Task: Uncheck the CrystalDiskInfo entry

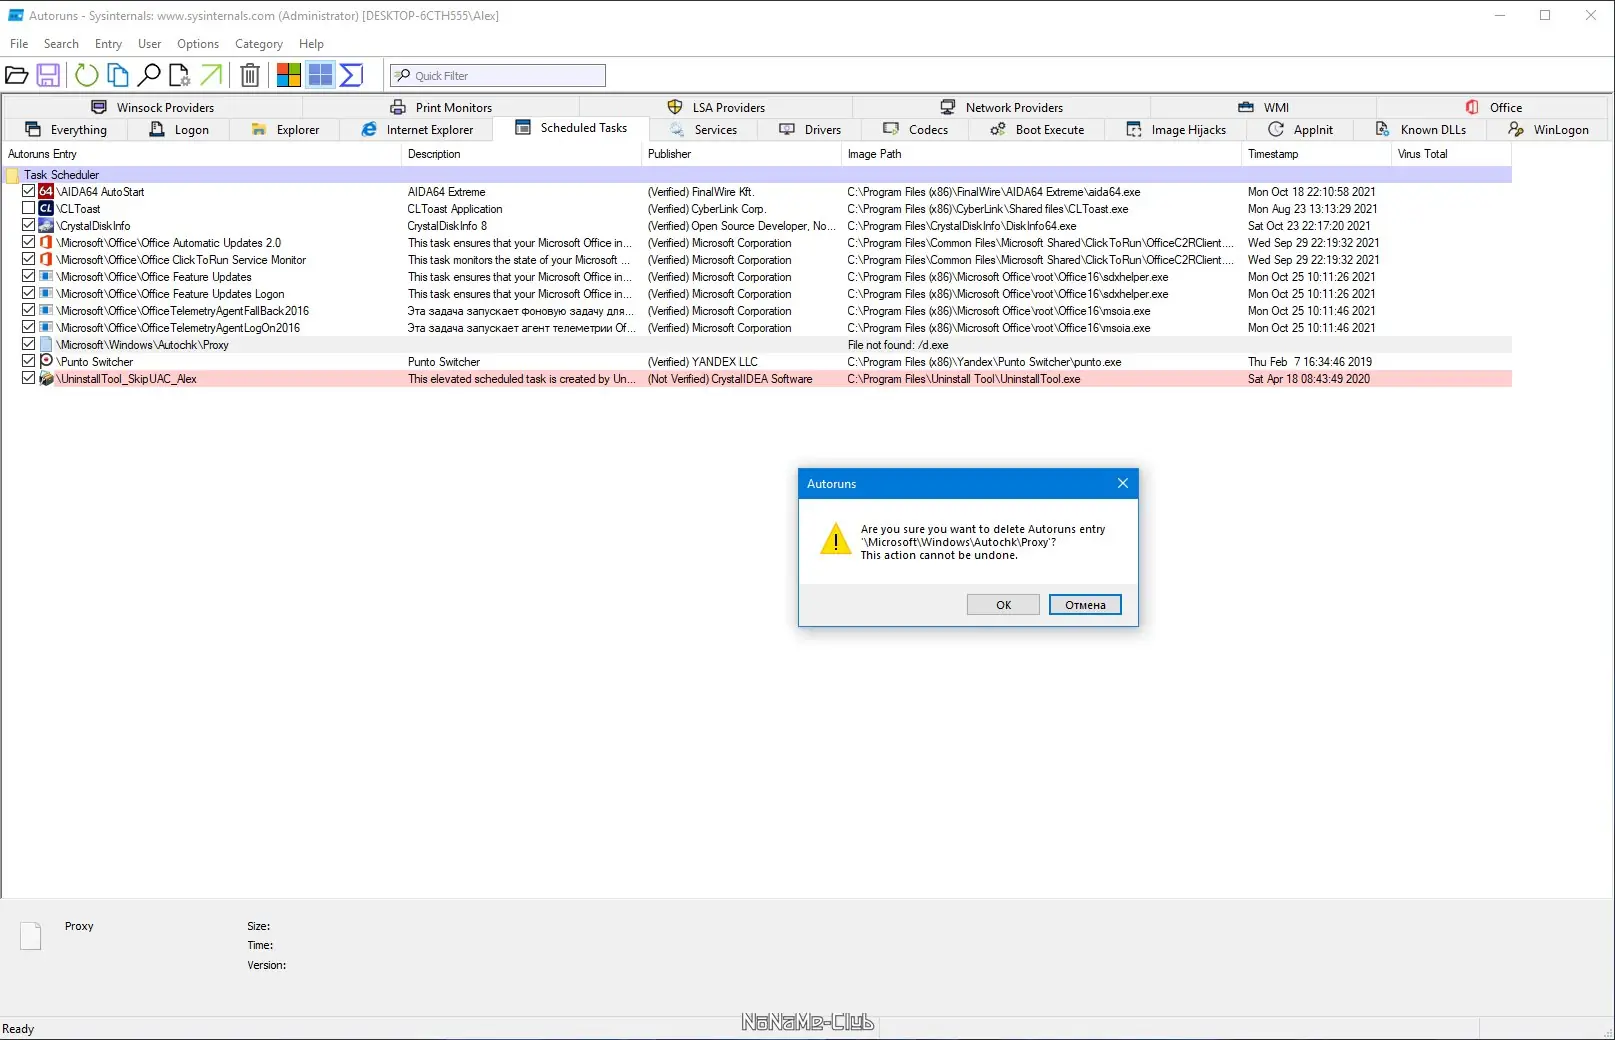Action: 29,225
